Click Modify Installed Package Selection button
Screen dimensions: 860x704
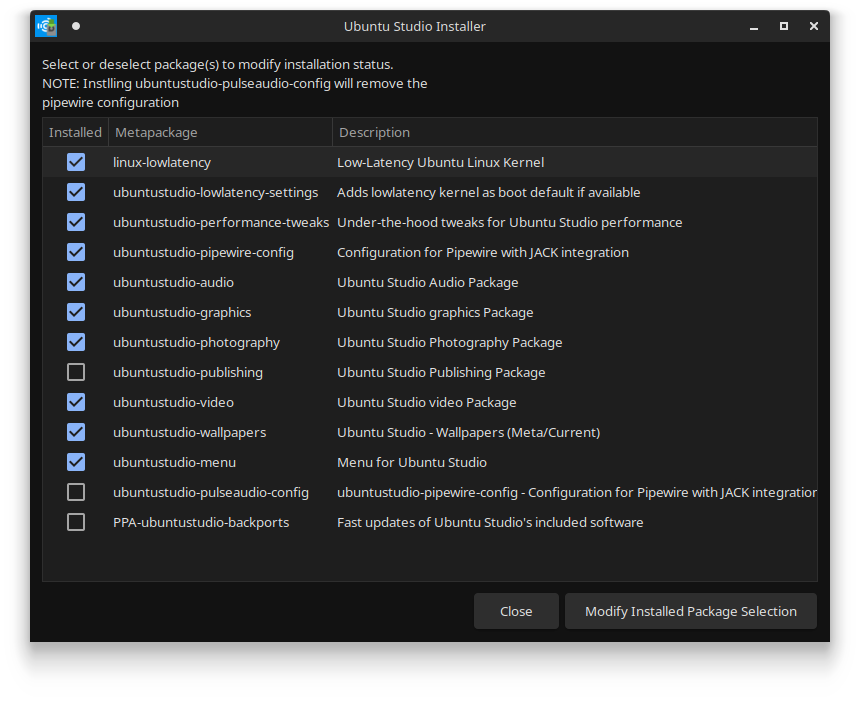(x=690, y=611)
